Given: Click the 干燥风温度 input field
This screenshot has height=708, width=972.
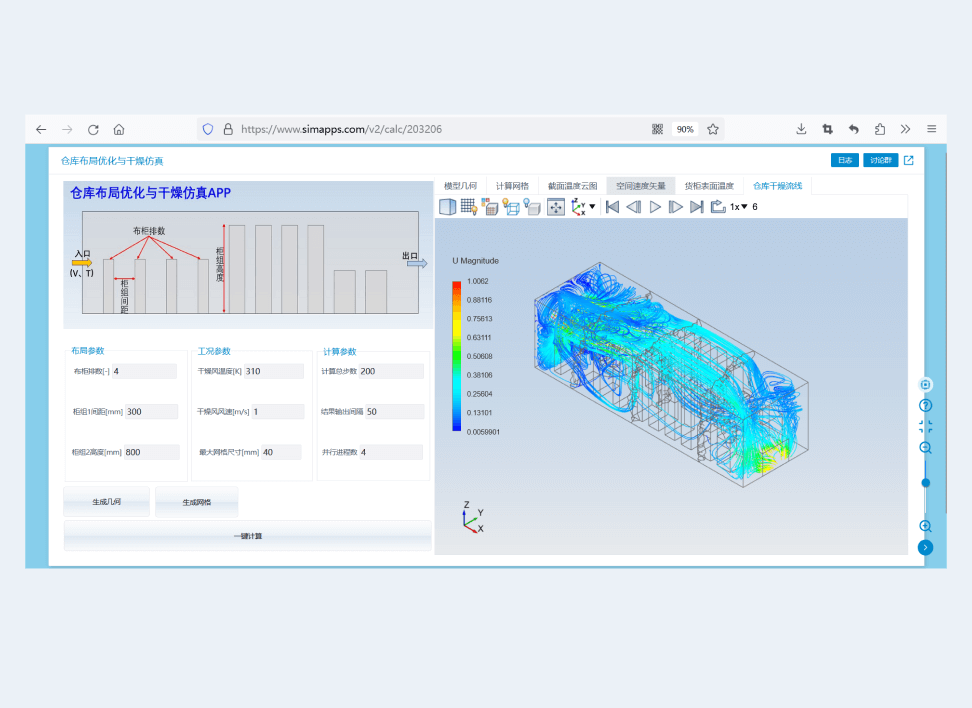Looking at the screenshot, I should (x=273, y=371).
